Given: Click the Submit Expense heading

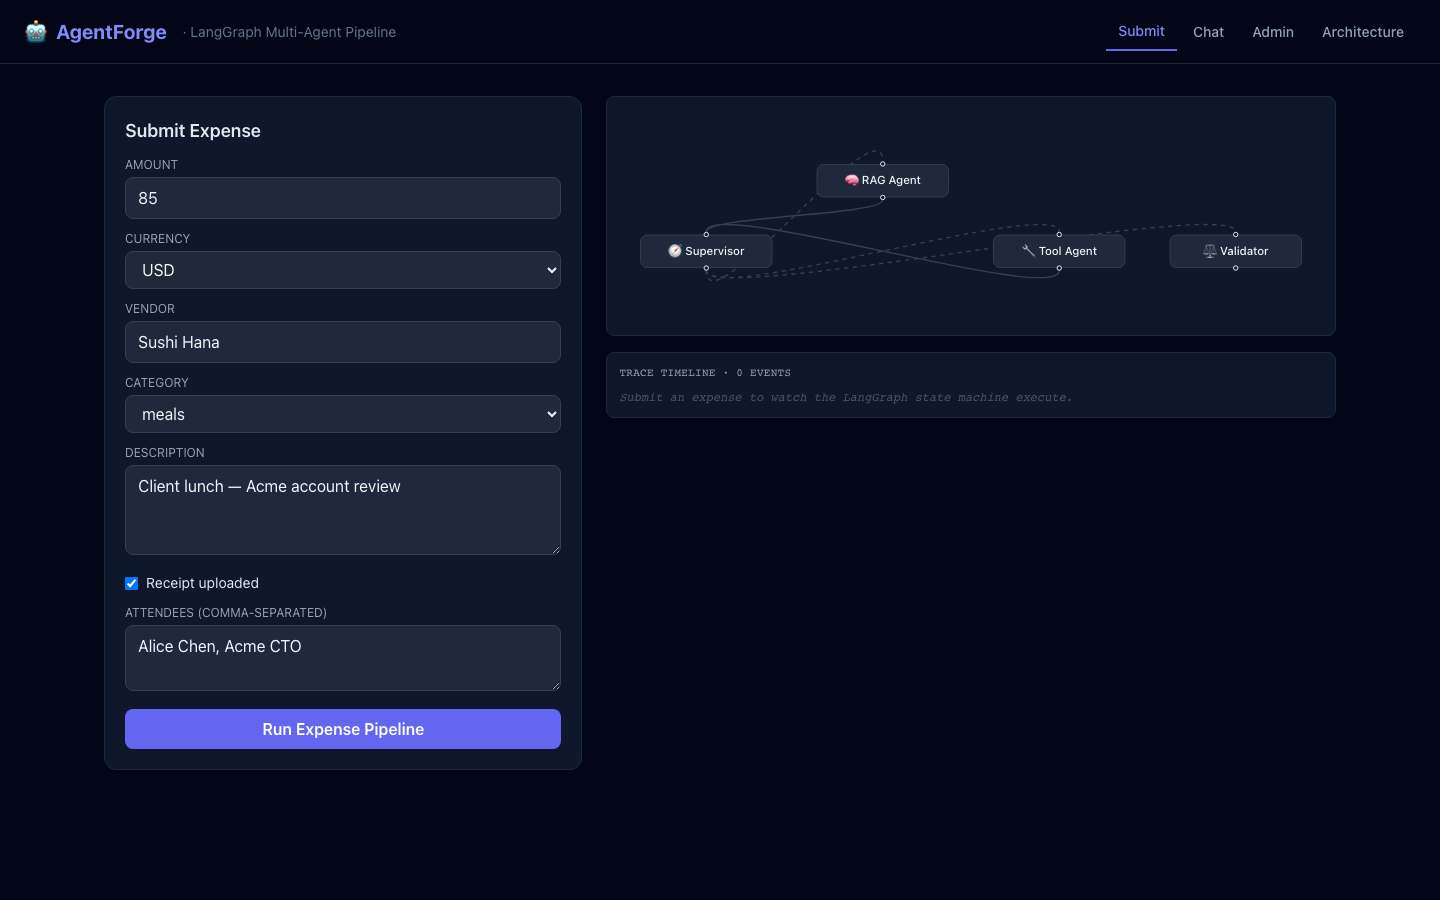Looking at the screenshot, I should pos(193,131).
